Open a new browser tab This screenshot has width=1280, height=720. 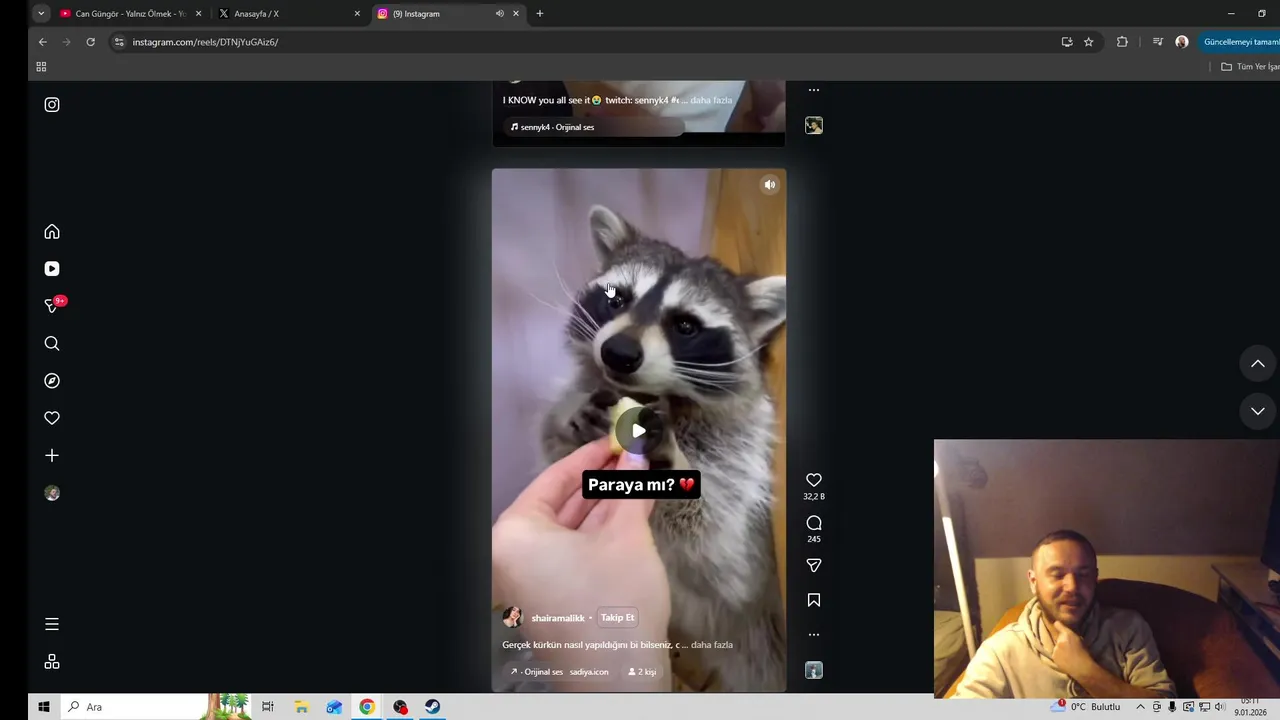pos(540,14)
